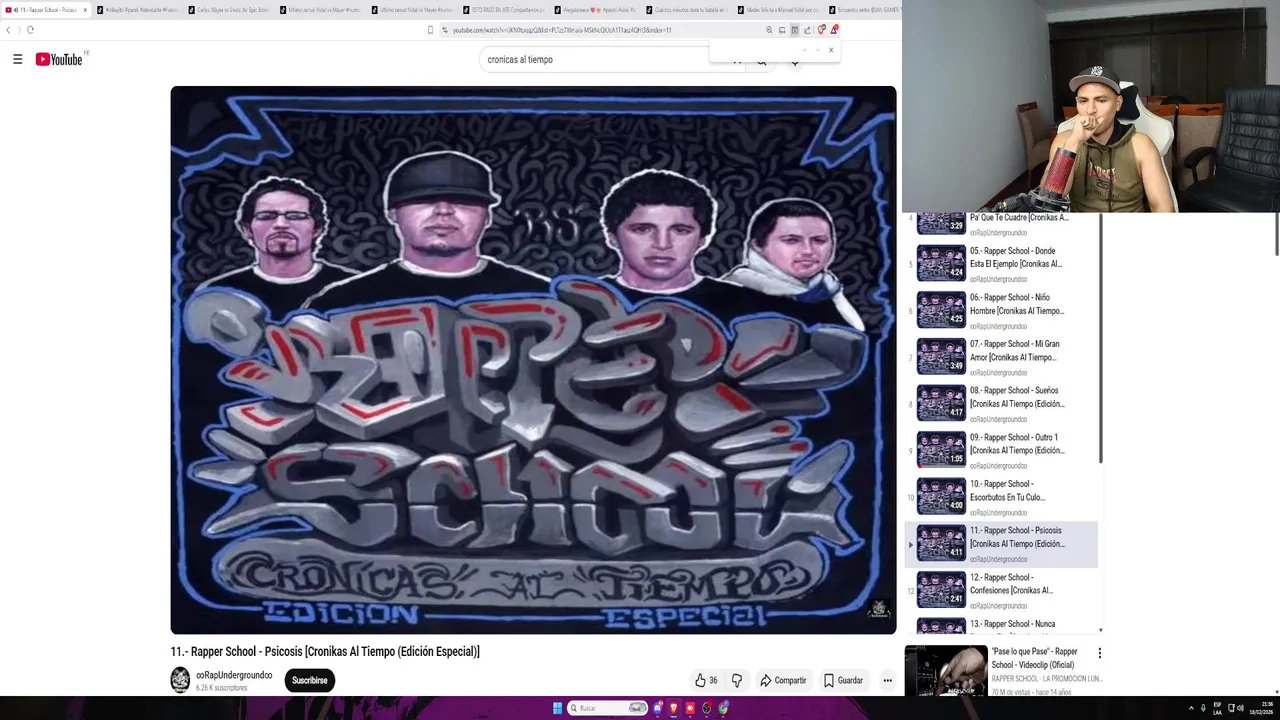1280x720 pixels.
Task: Open the coRapUndergroundoo channel avatar
Action: [180, 680]
